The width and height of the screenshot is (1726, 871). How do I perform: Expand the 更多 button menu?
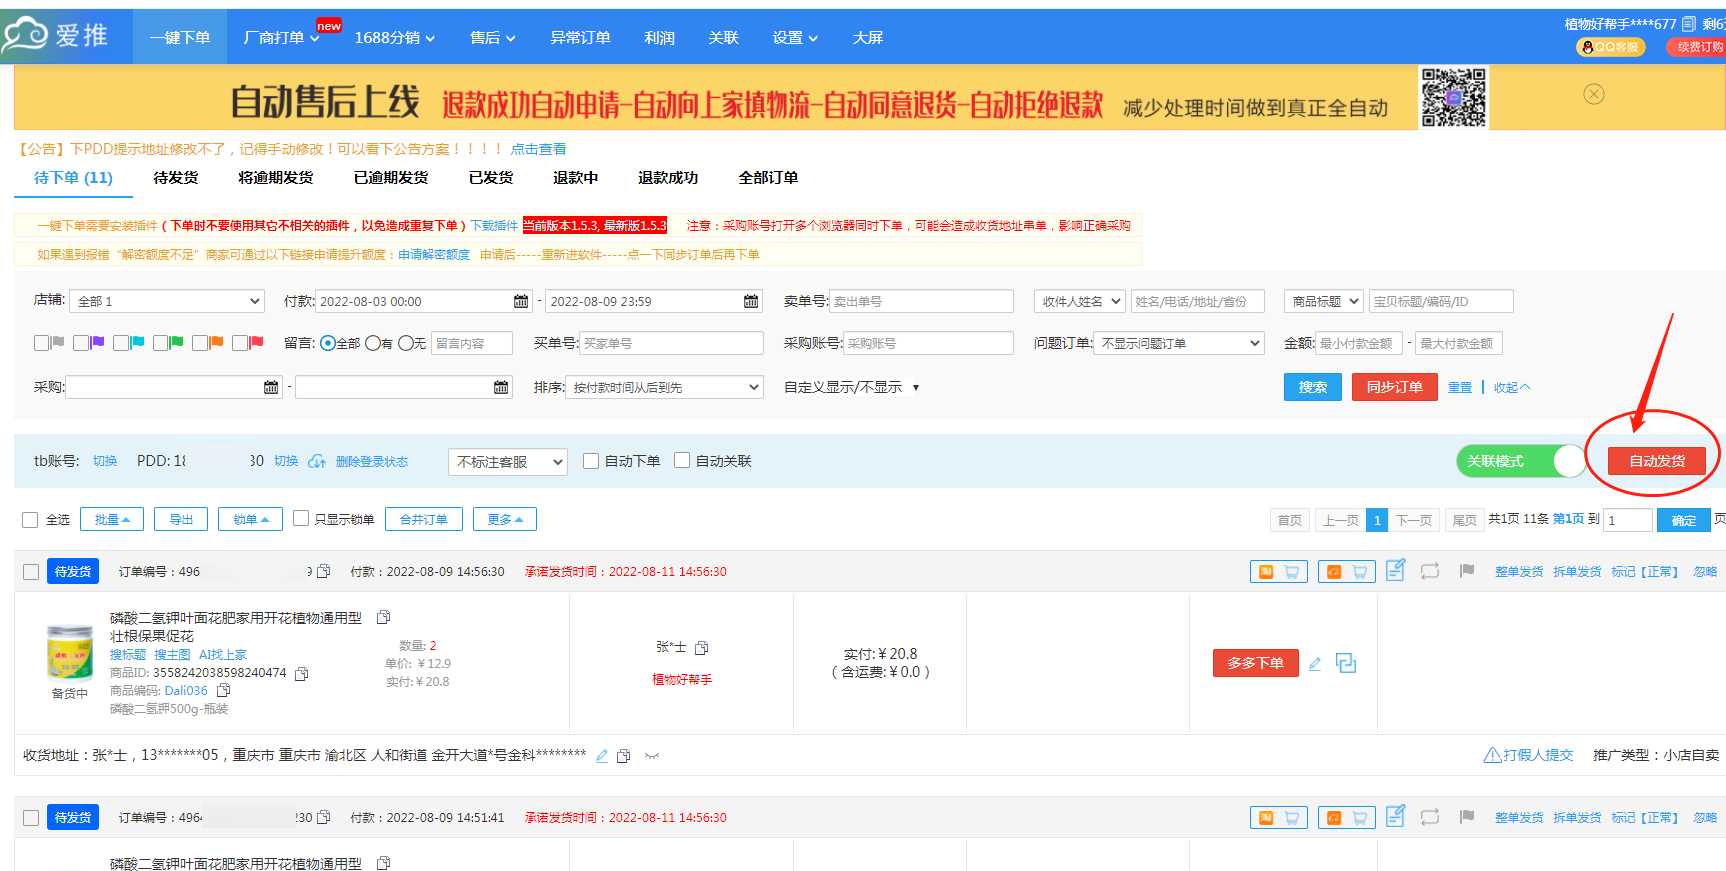[505, 519]
